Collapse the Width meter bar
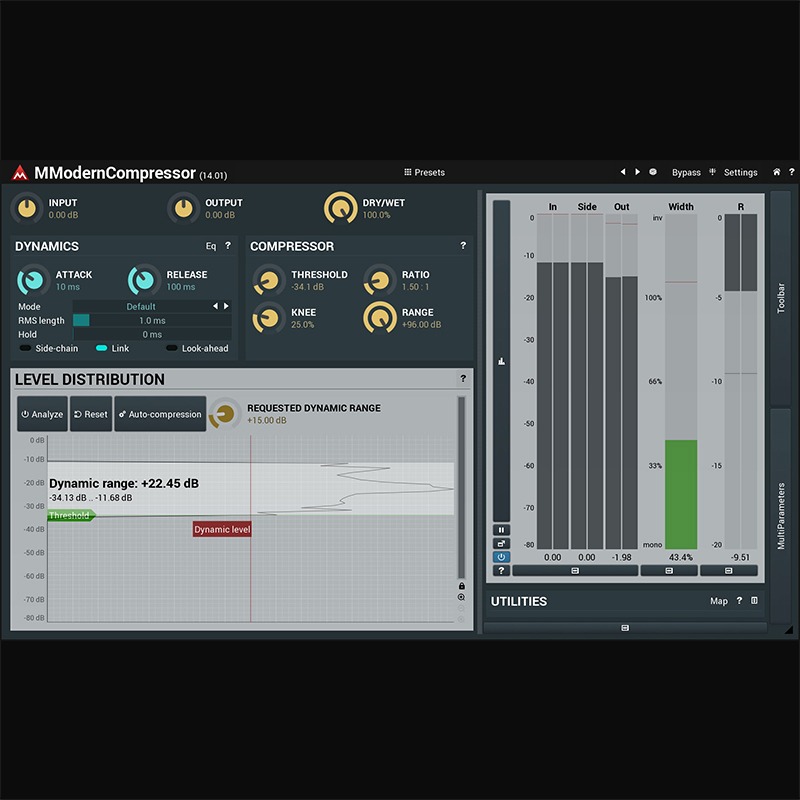Image resolution: width=800 pixels, height=800 pixels. point(669,571)
